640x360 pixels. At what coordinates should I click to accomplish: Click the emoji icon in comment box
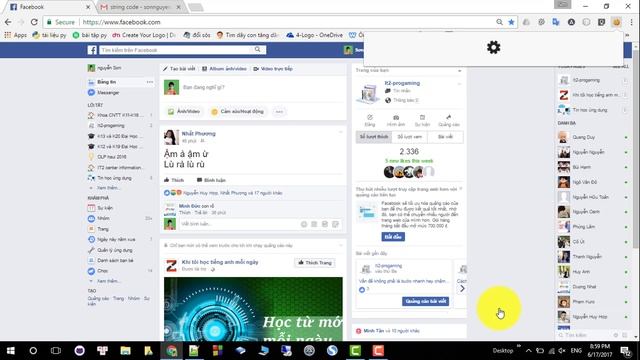304,224
